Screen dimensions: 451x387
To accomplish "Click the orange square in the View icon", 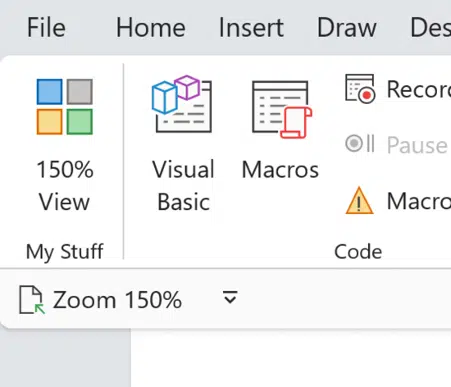I will tap(49, 122).
